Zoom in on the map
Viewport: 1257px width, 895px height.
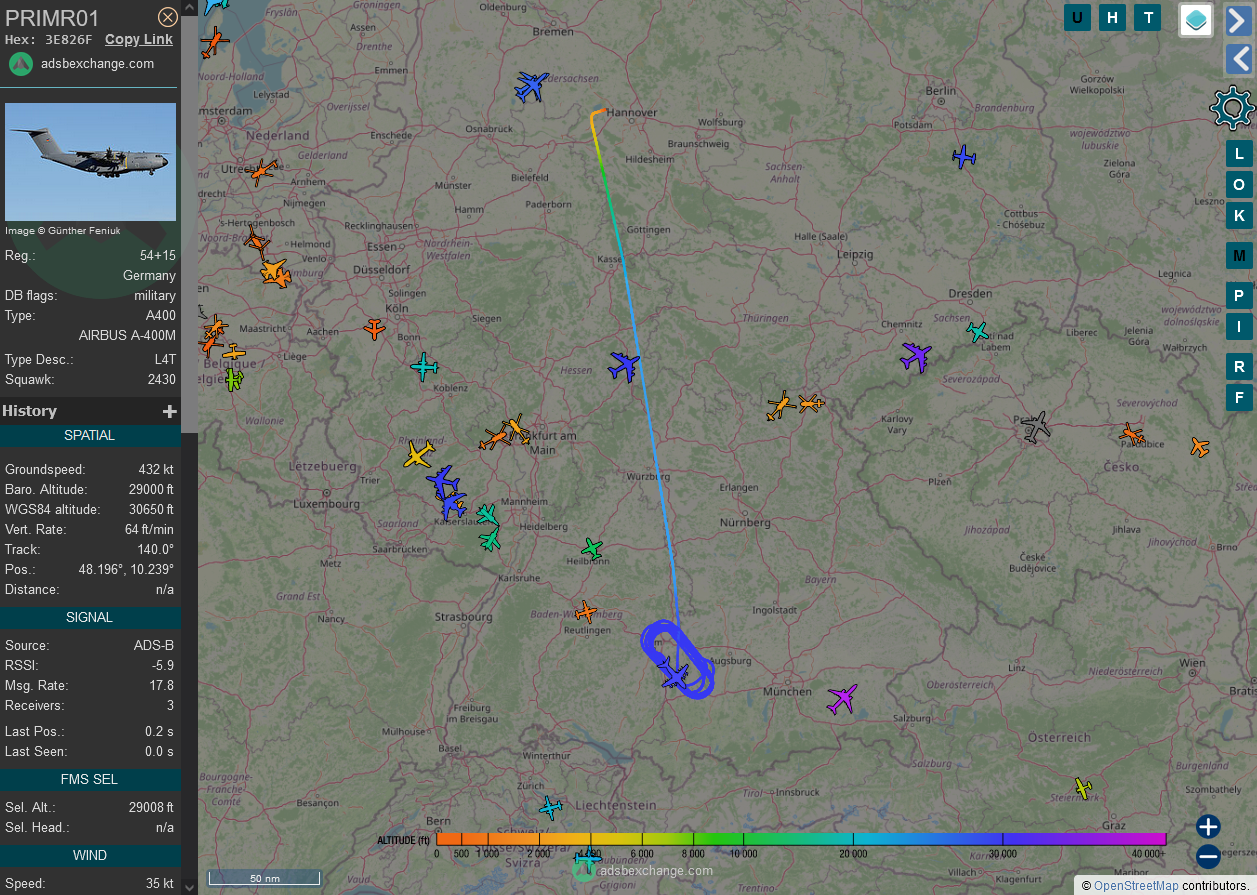pos(1208,826)
